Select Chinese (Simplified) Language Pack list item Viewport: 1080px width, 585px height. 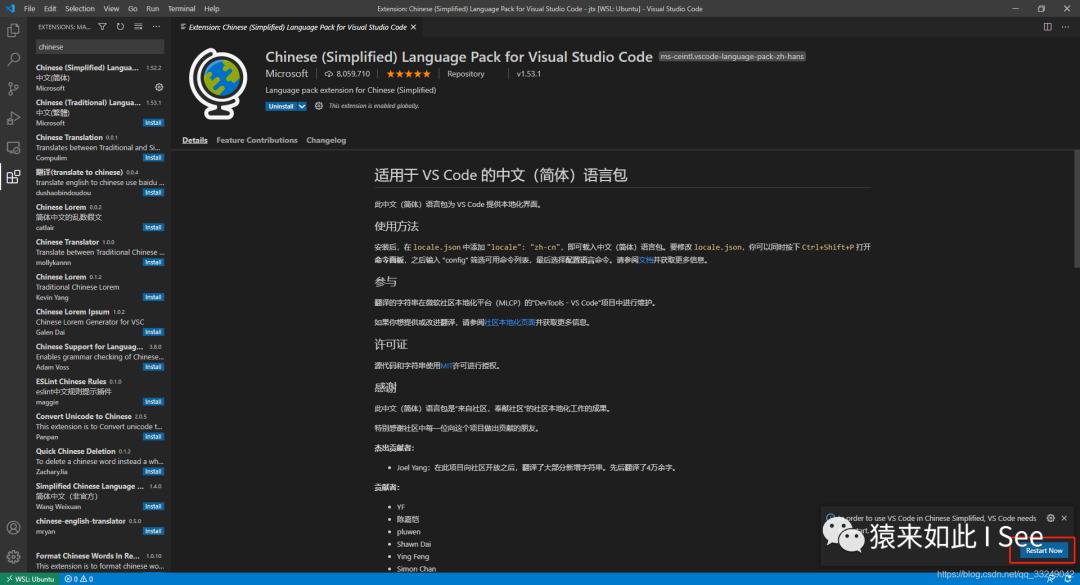click(x=99, y=78)
